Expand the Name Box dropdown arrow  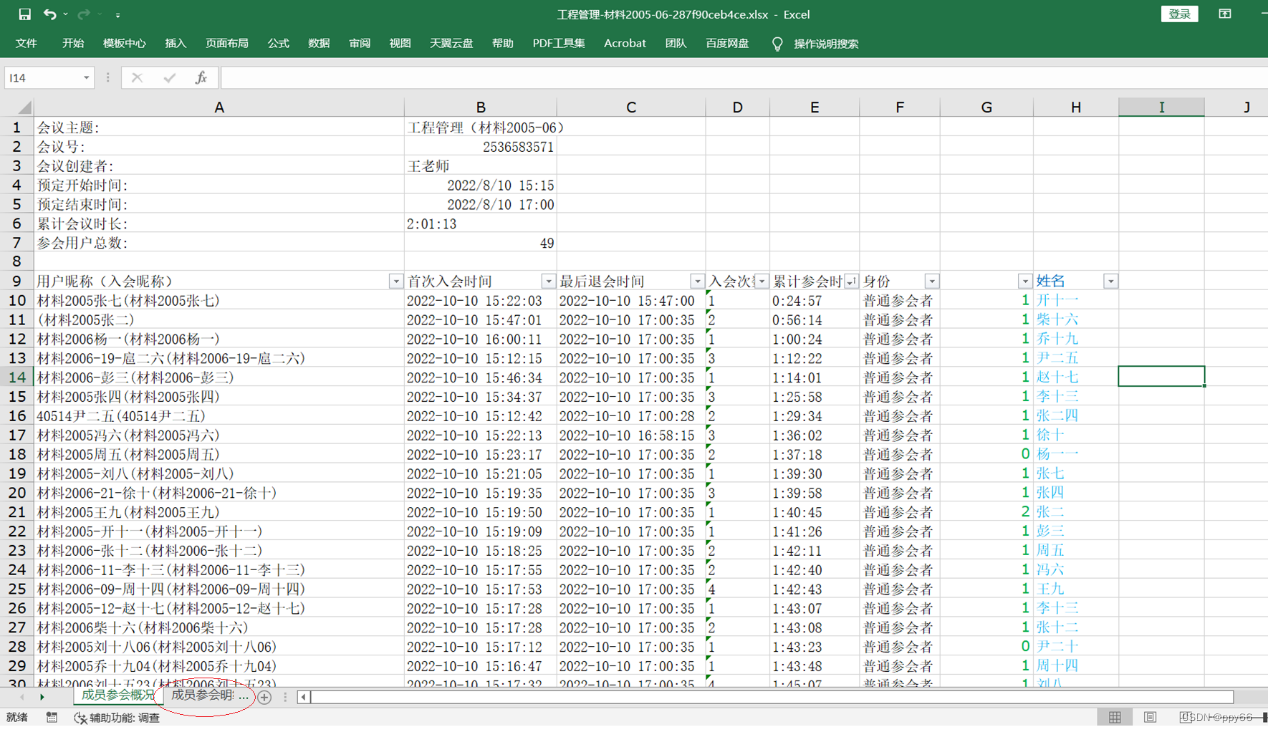[86, 78]
